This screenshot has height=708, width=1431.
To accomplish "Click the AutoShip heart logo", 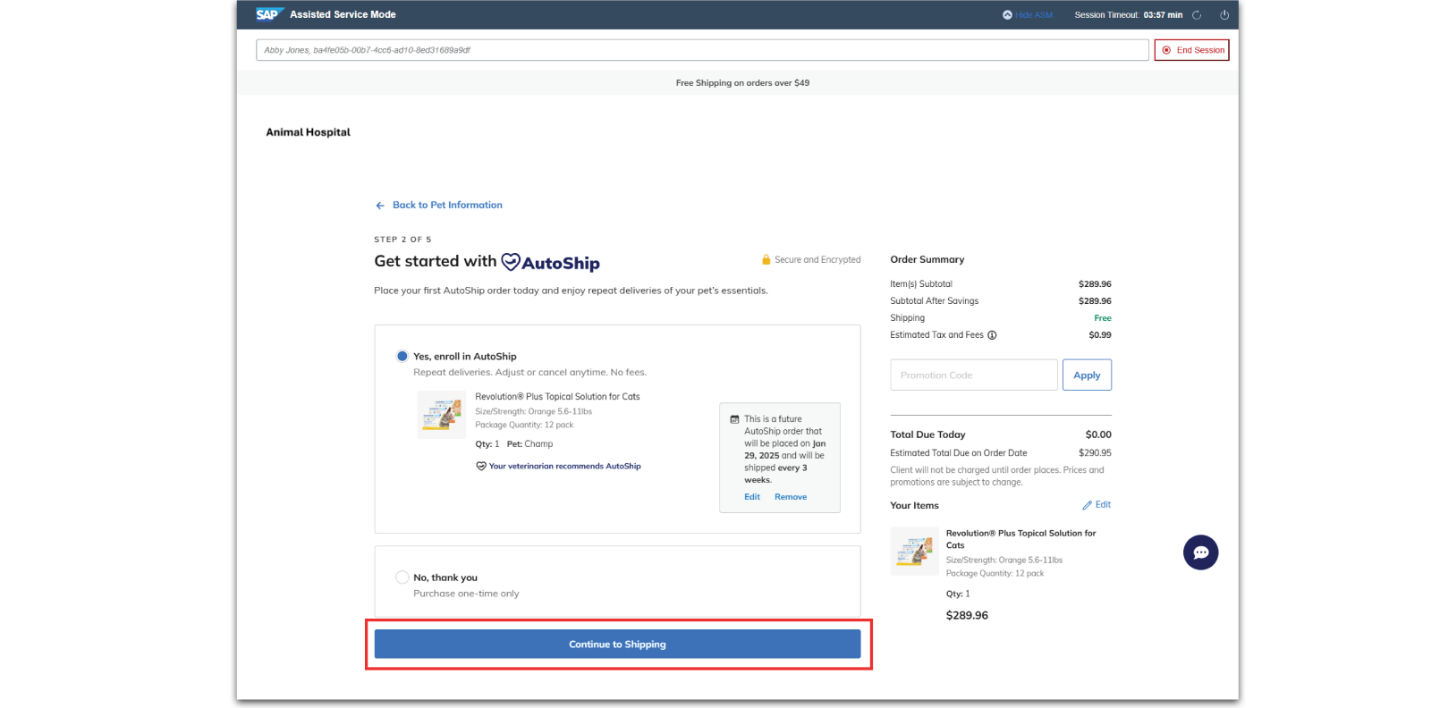I will (511, 262).
